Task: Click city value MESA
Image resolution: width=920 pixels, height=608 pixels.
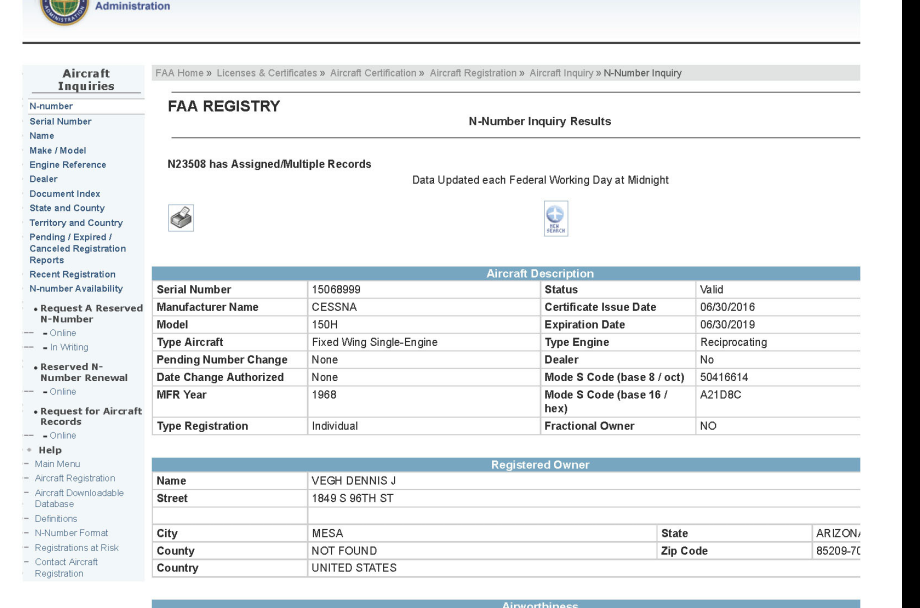Action: (327, 533)
